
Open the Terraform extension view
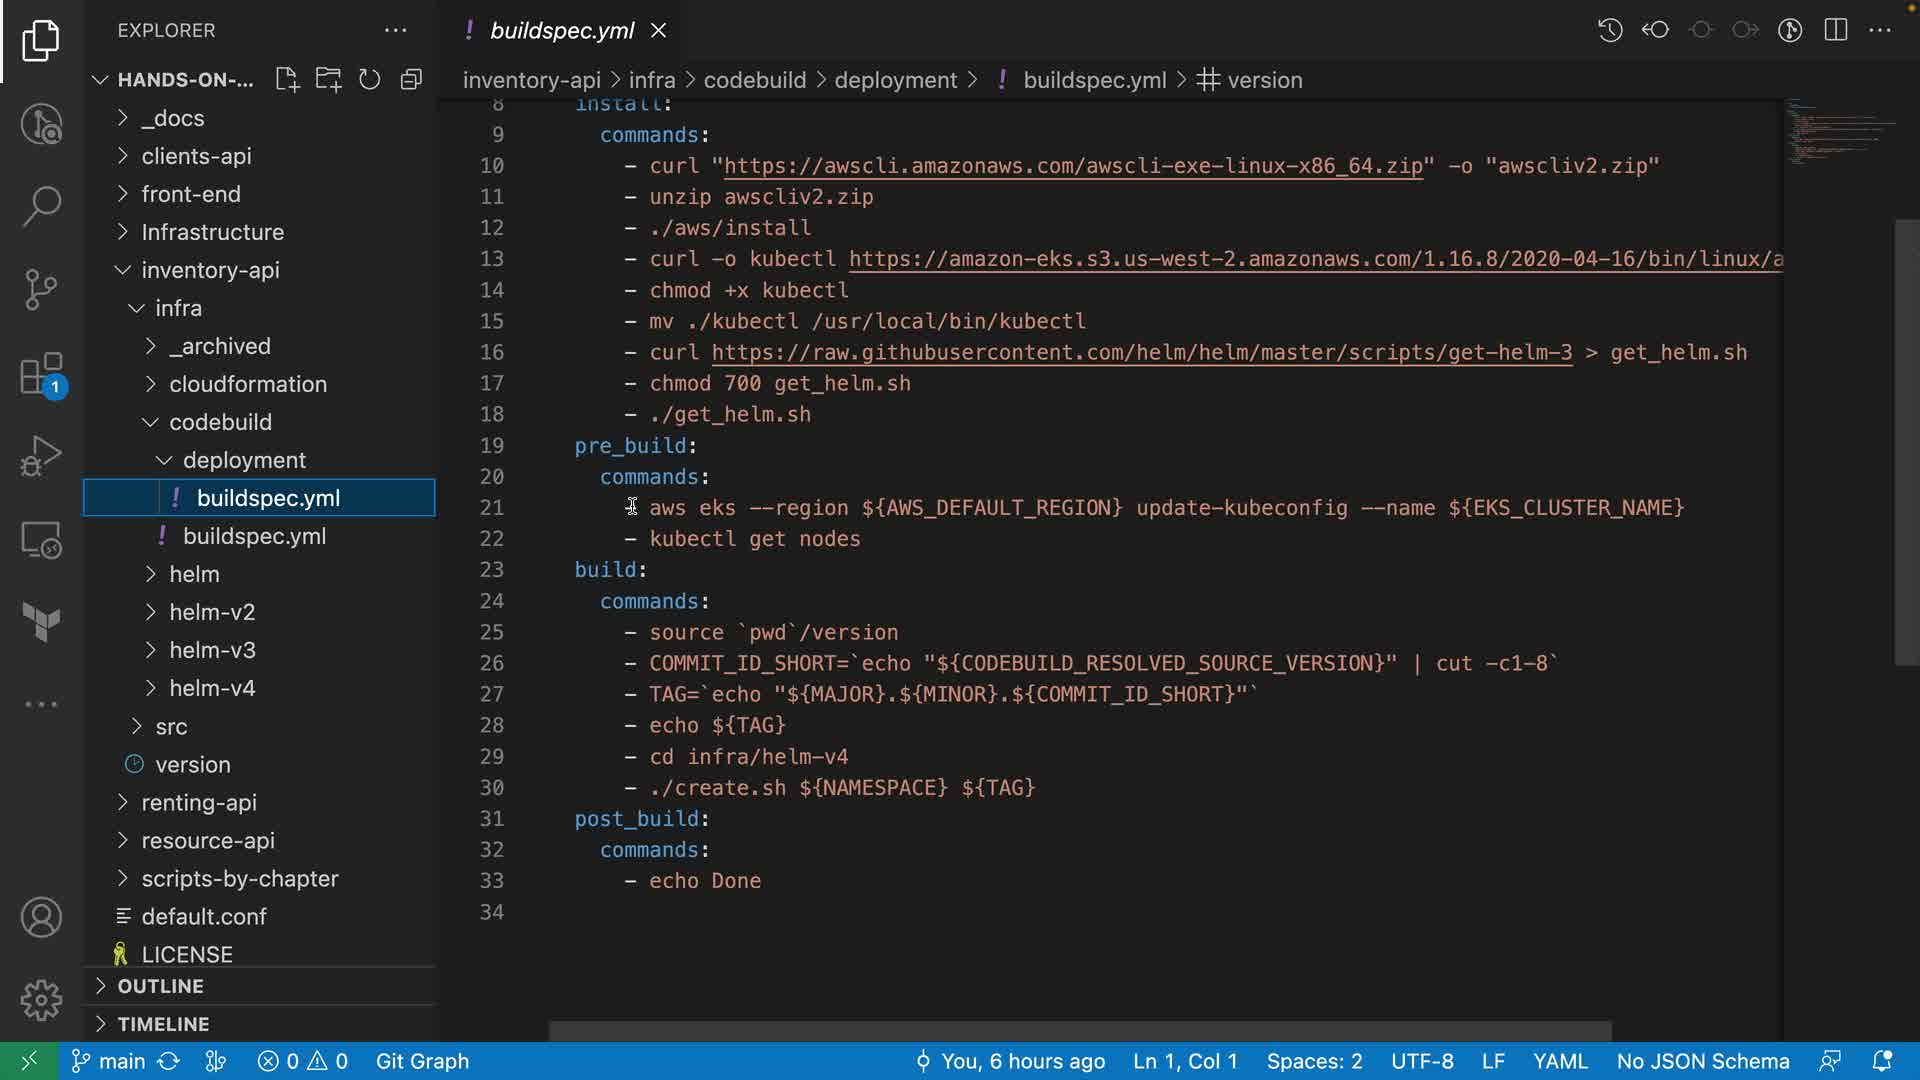[x=41, y=622]
